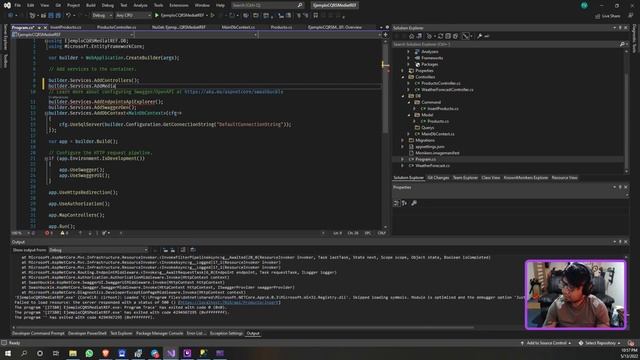Select WeatherForecastController.cs in Solution Explorer

[x=447, y=89]
